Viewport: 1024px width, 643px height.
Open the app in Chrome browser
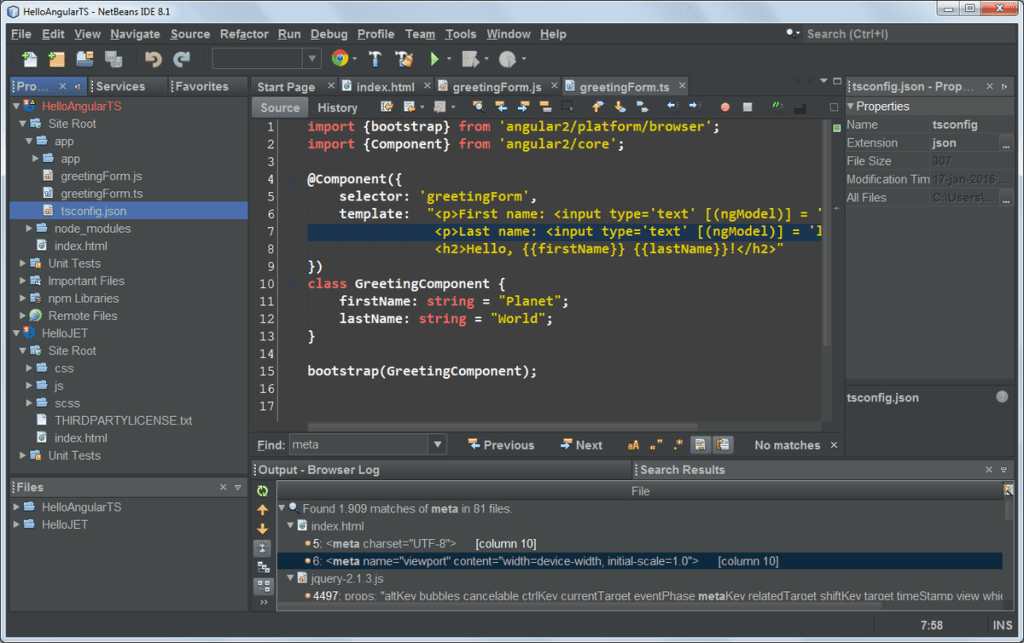pos(339,60)
